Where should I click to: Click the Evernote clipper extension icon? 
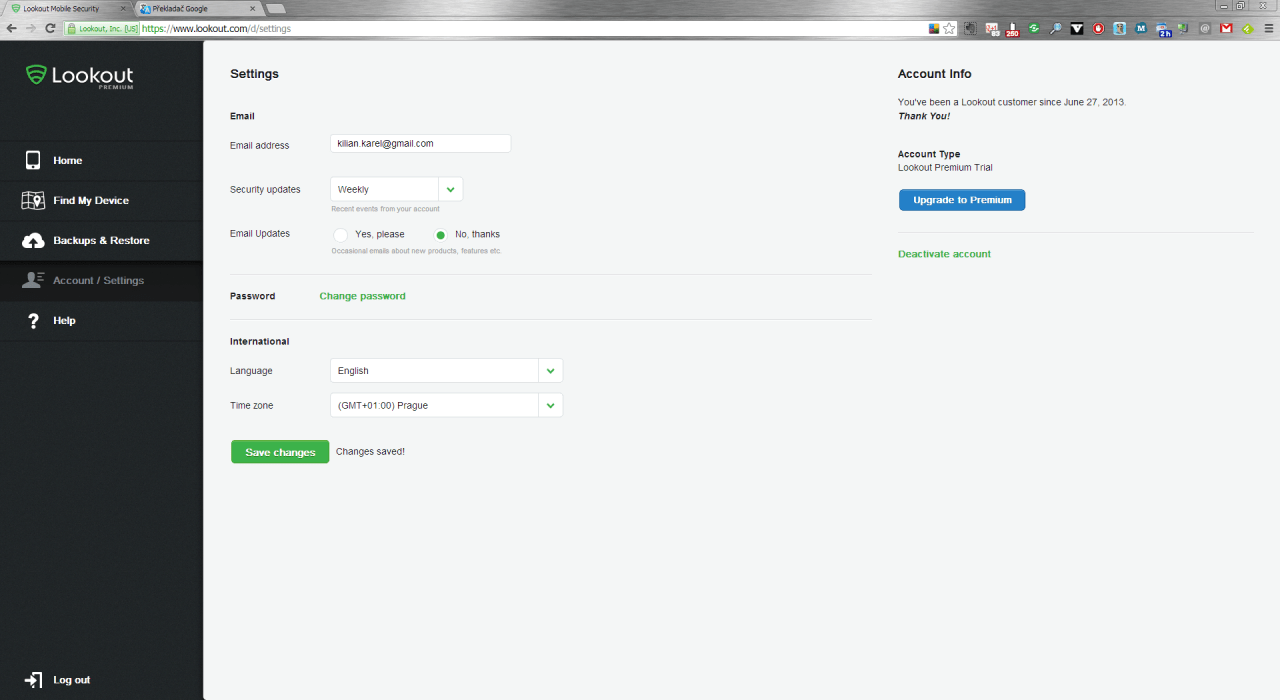pos(971,29)
